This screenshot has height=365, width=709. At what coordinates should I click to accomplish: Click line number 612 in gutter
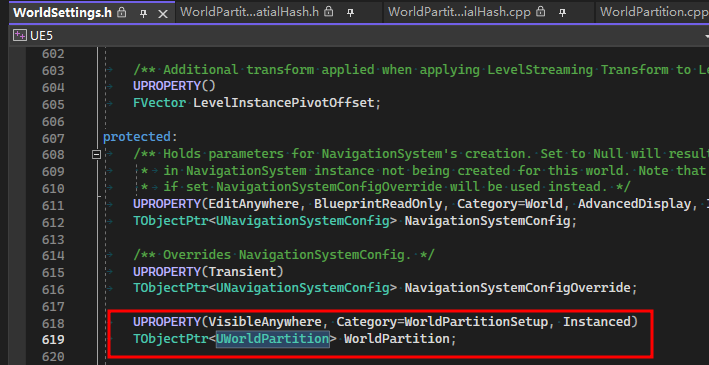click(53, 222)
